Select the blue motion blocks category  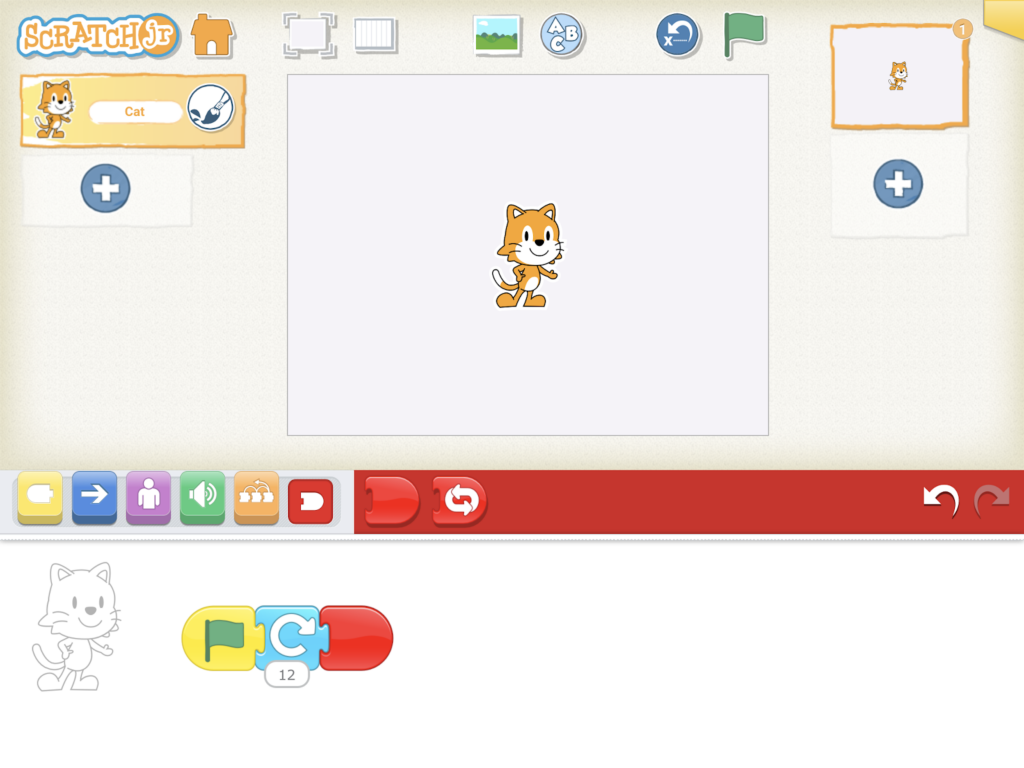pos(94,497)
